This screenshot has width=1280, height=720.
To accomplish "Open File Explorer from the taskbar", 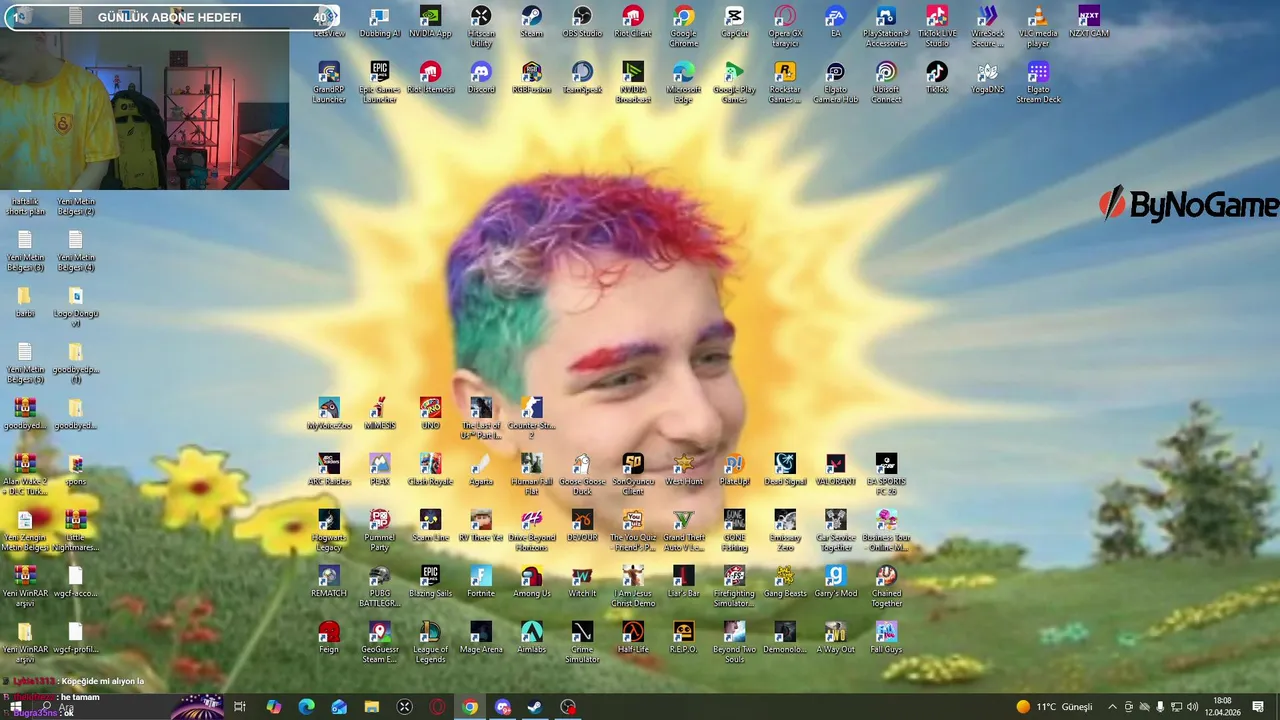I will coord(372,707).
